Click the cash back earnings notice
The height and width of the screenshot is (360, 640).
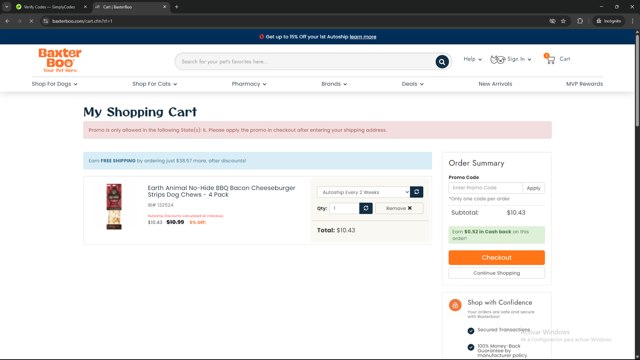pyautogui.click(x=496, y=235)
